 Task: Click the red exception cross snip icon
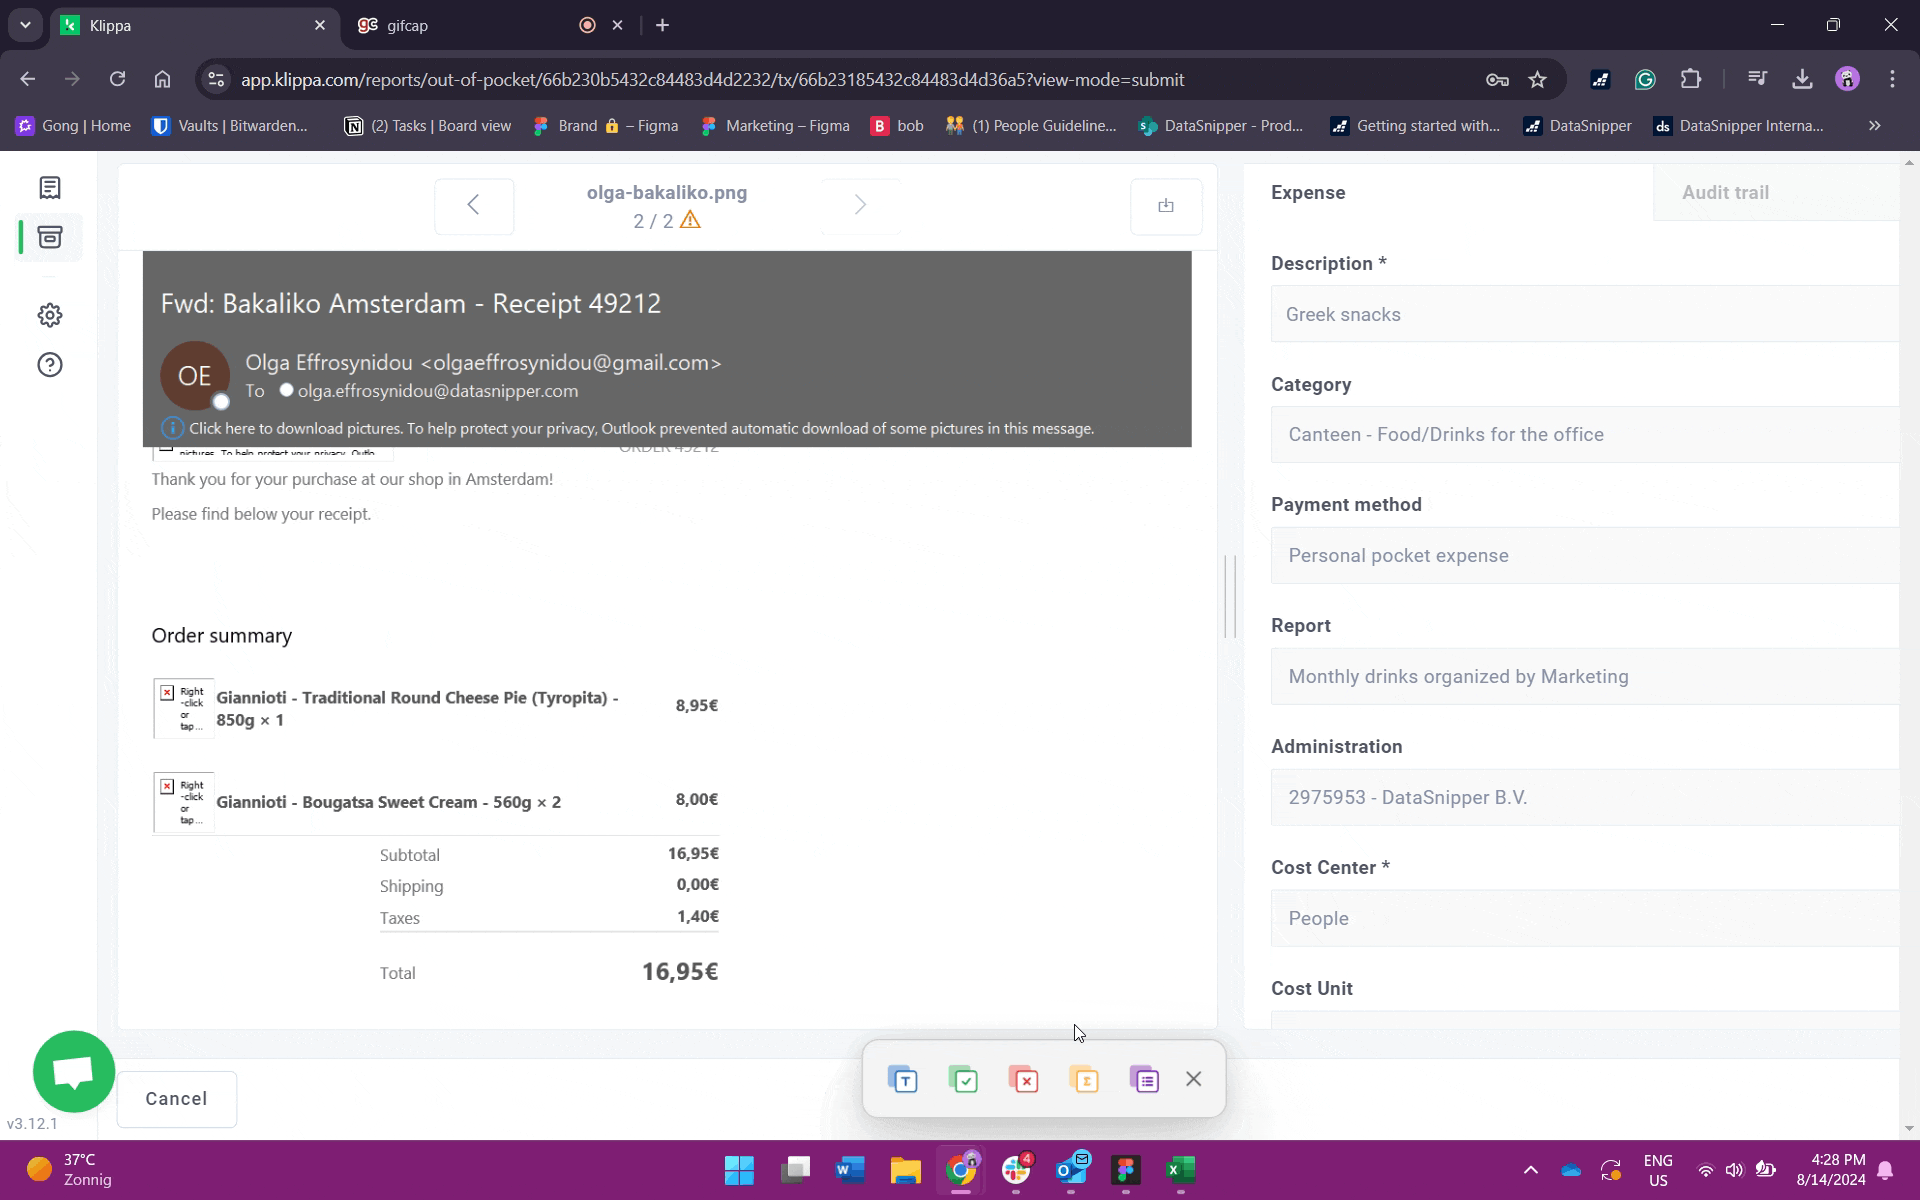(x=1024, y=1080)
